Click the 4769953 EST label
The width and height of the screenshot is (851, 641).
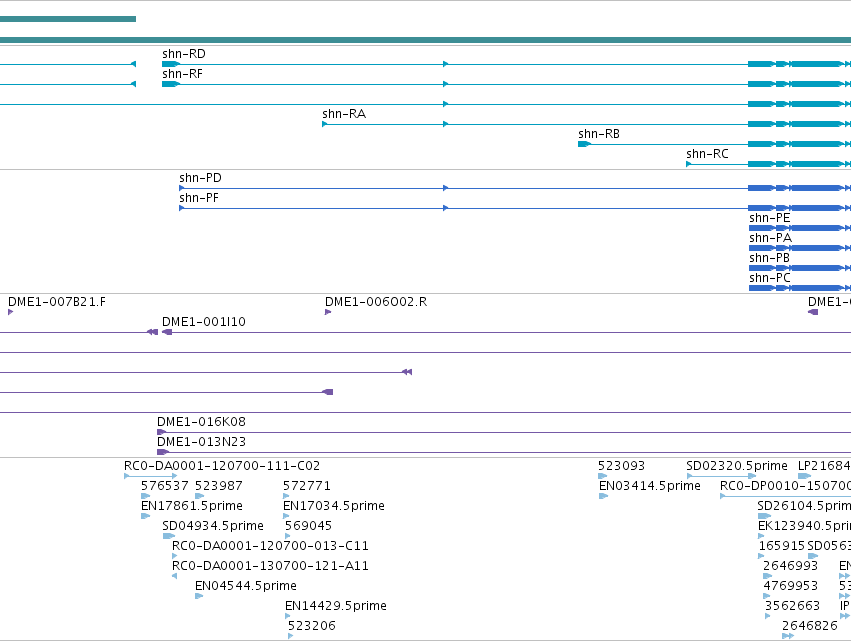tap(790, 586)
